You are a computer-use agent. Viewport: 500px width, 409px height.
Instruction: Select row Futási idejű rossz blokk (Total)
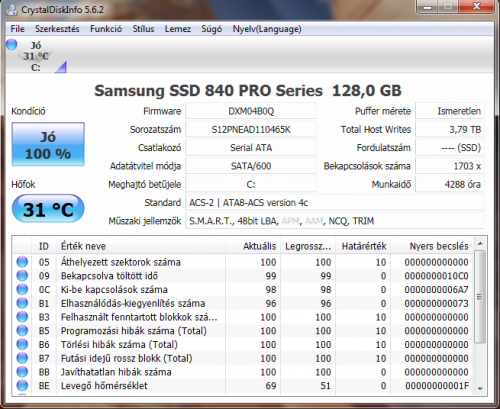(x=243, y=358)
